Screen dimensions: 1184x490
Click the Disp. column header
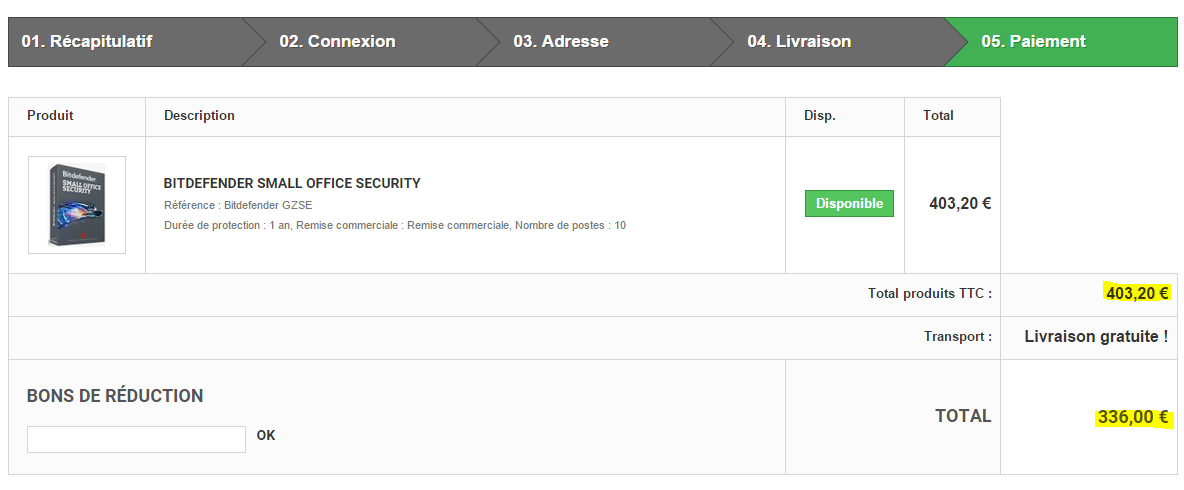[x=819, y=116]
